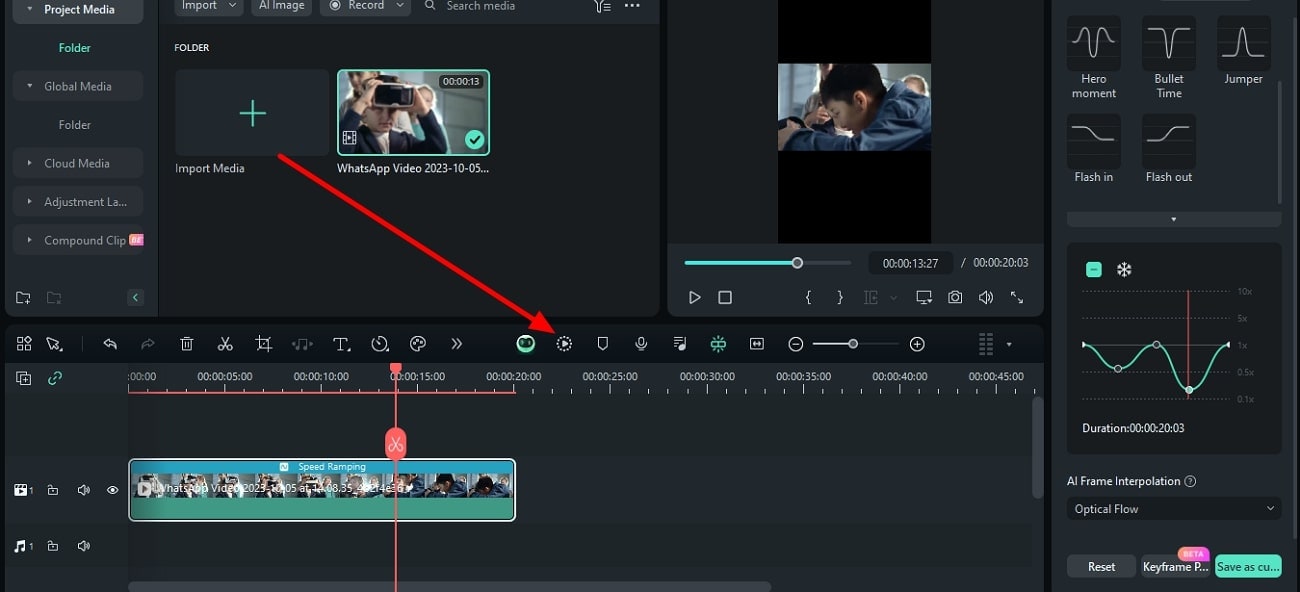Open the timeline layout grid options

click(986, 344)
